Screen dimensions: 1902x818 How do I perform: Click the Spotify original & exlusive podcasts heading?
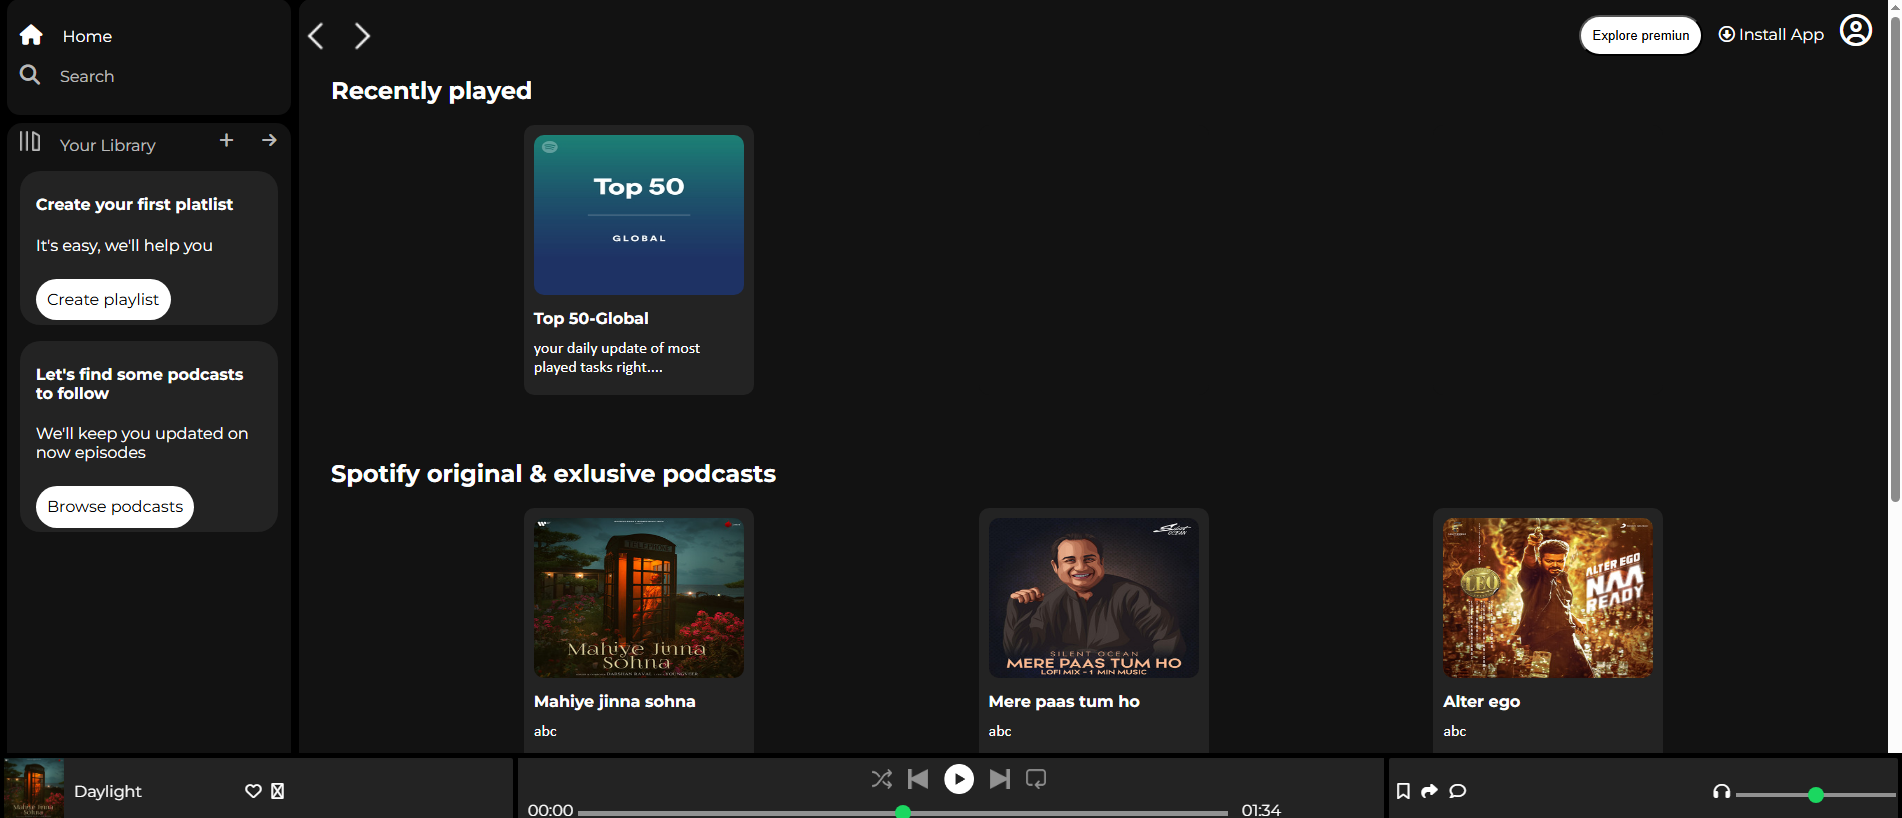coord(553,474)
